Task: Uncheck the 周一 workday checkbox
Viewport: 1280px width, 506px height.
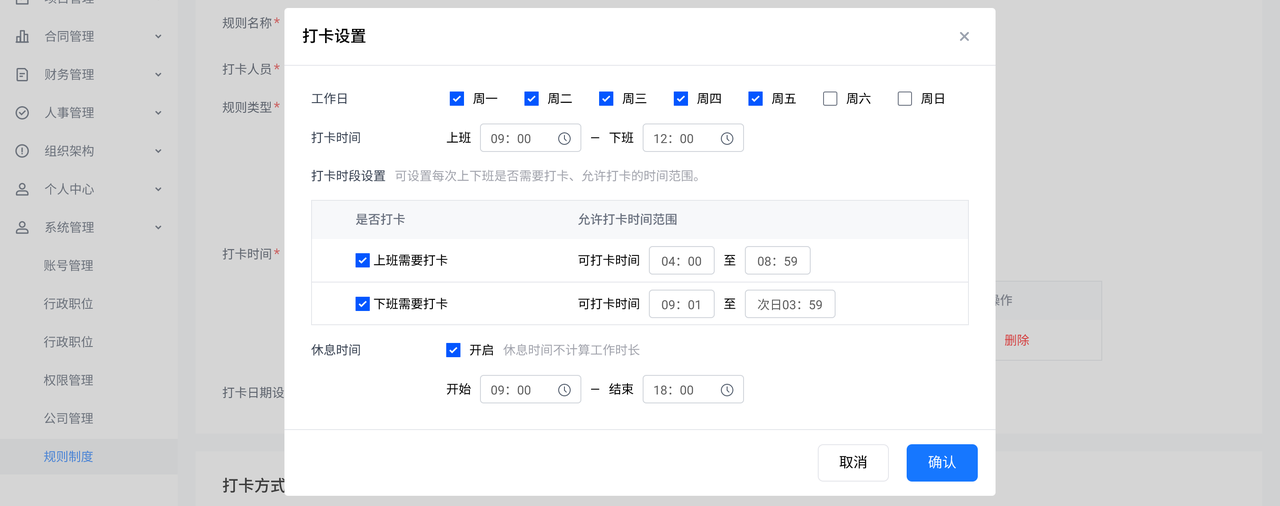Action: pyautogui.click(x=457, y=99)
